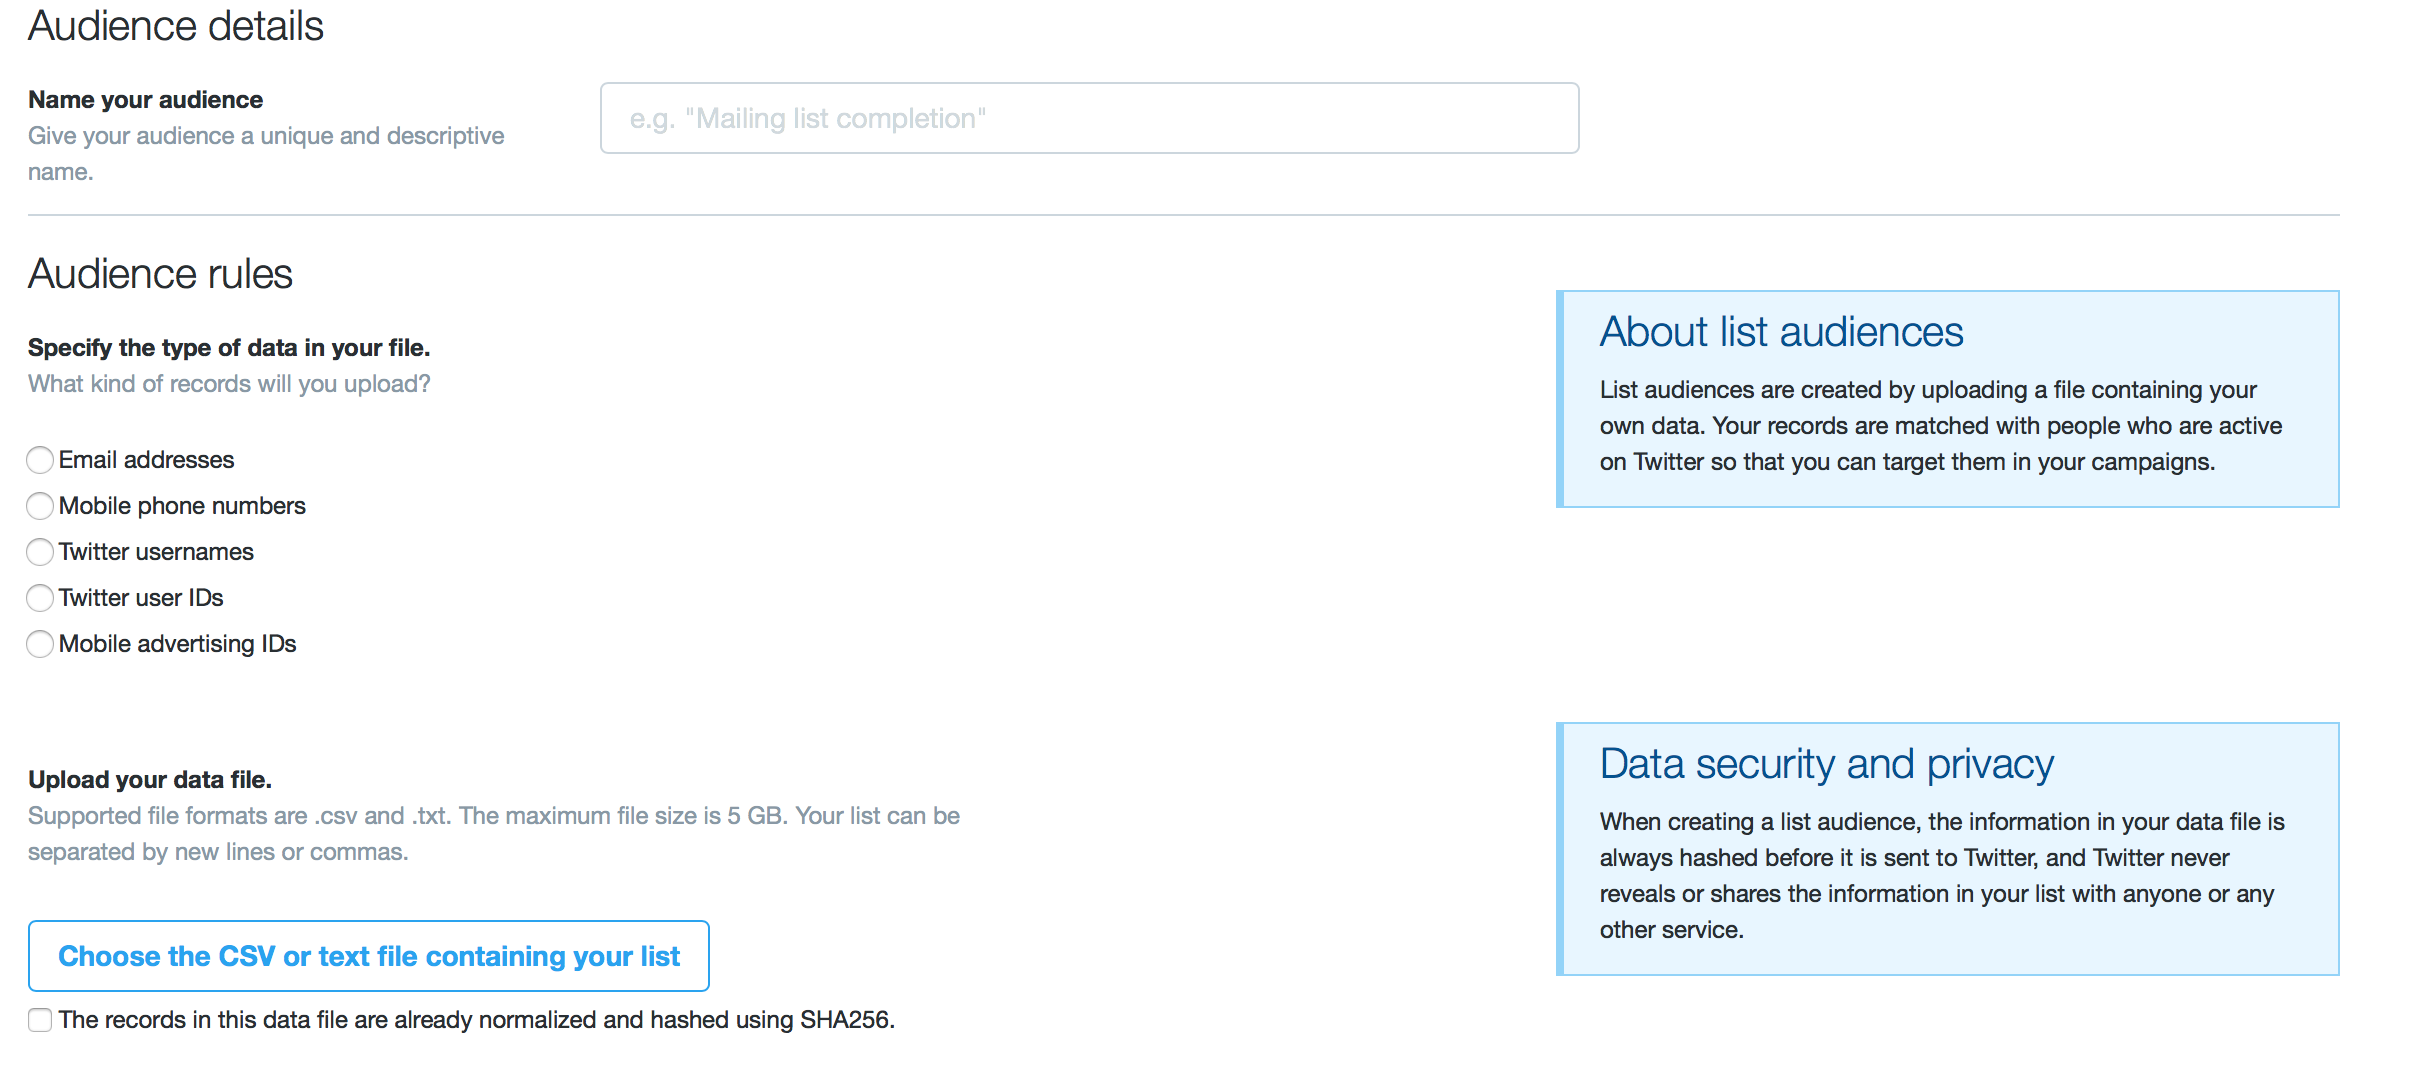Pick the Twitter user IDs radio button
This screenshot has width=2410, height=1076.
(x=40, y=598)
